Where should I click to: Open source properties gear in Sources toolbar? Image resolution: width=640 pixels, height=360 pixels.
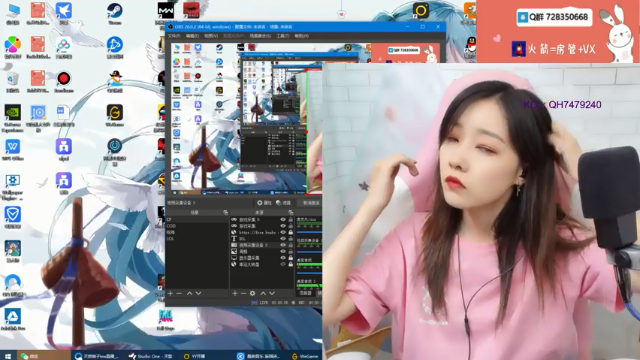[253, 293]
